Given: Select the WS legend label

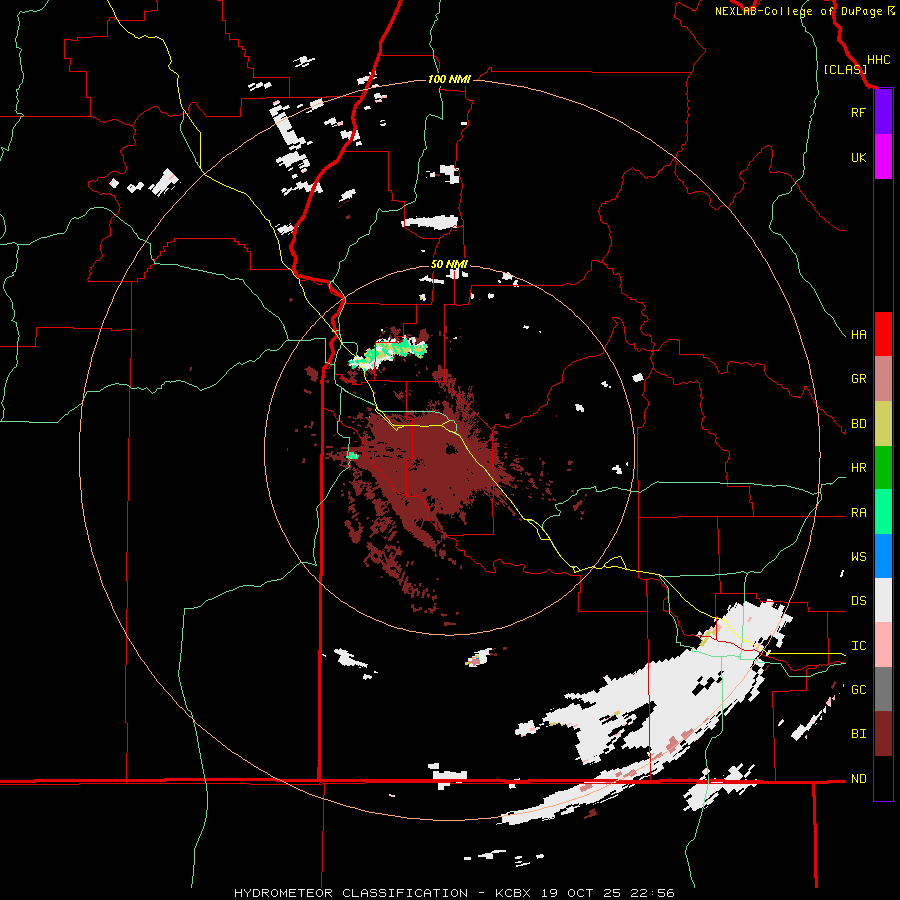Looking at the screenshot, I should (x=858, y=557).
